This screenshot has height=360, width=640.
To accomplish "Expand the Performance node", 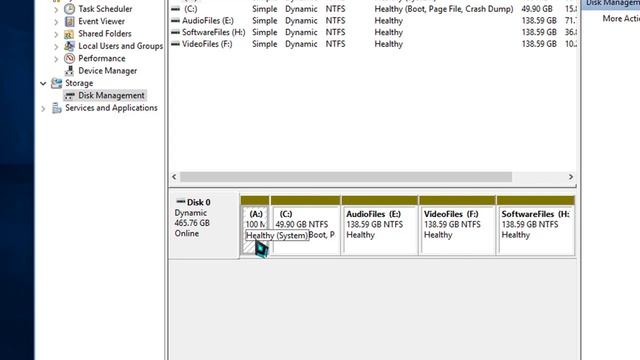I will click(56, 59).
